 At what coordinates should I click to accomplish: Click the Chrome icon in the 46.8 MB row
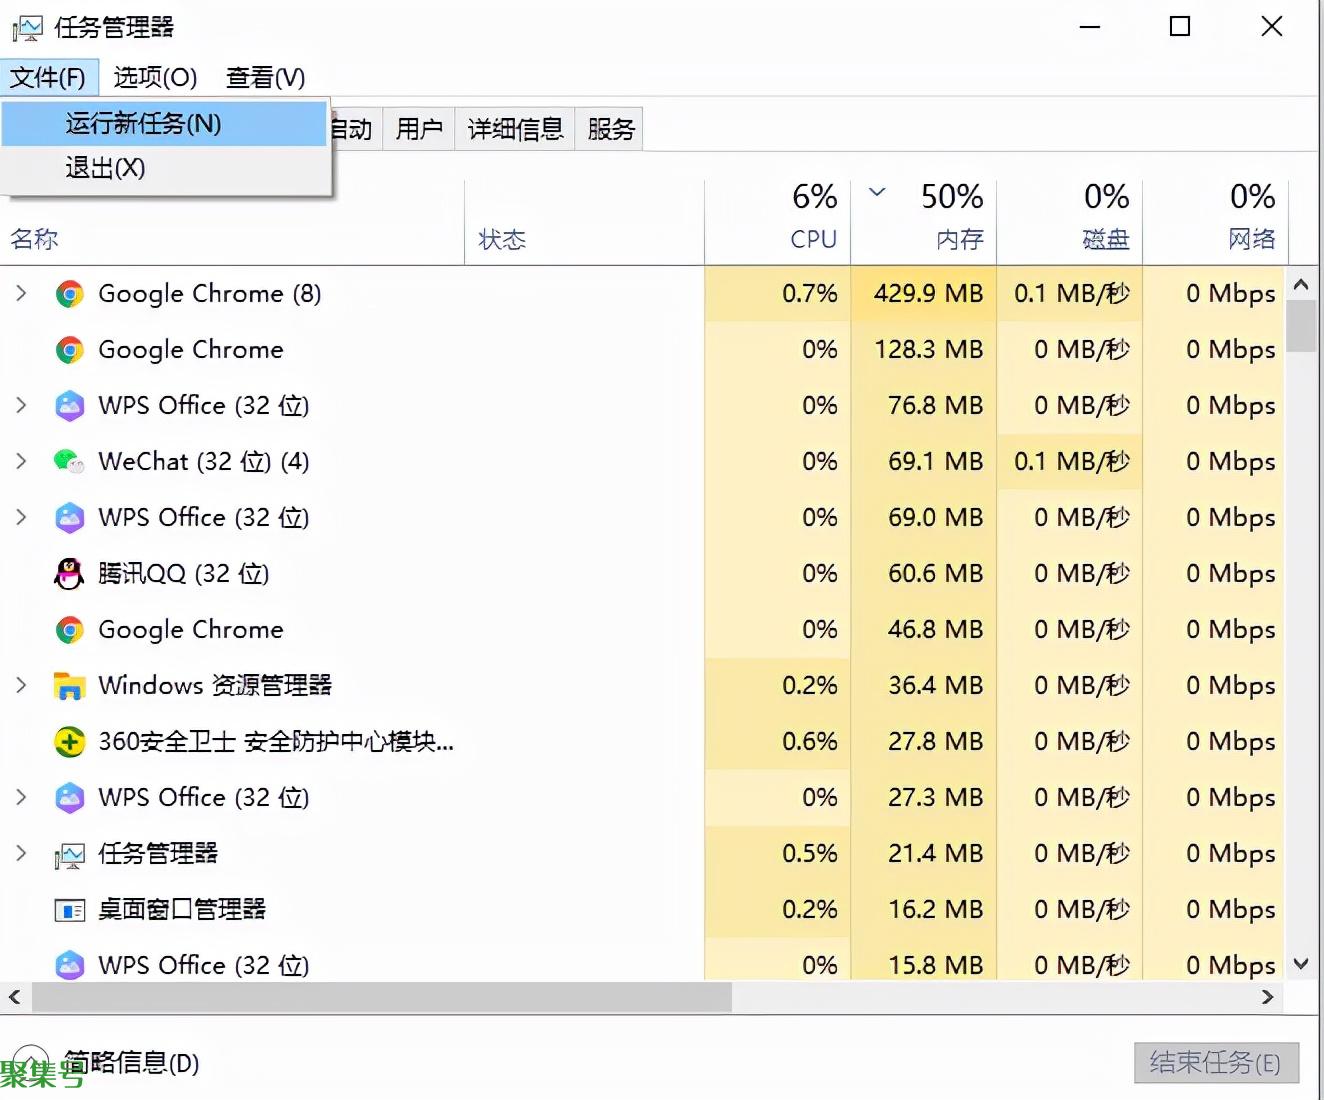(69, 630)
